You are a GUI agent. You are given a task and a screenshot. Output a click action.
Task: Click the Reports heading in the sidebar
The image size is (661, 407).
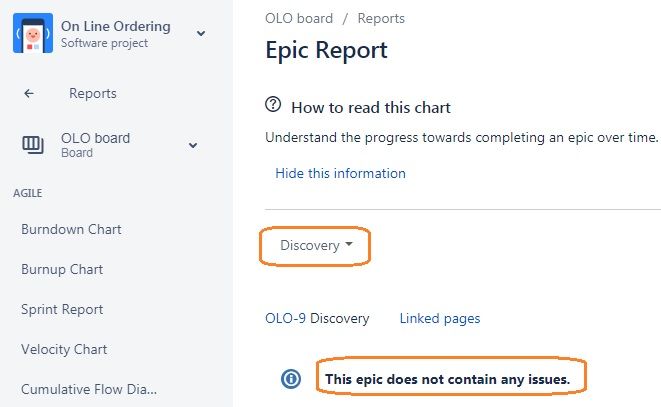pyautogui.click(x=93, y=93)
